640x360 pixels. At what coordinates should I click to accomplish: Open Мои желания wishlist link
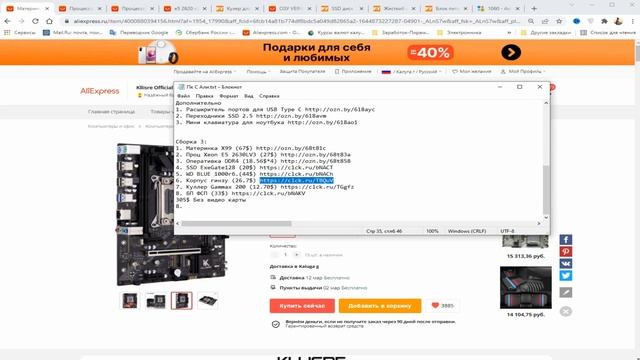(x=471, y=71)
